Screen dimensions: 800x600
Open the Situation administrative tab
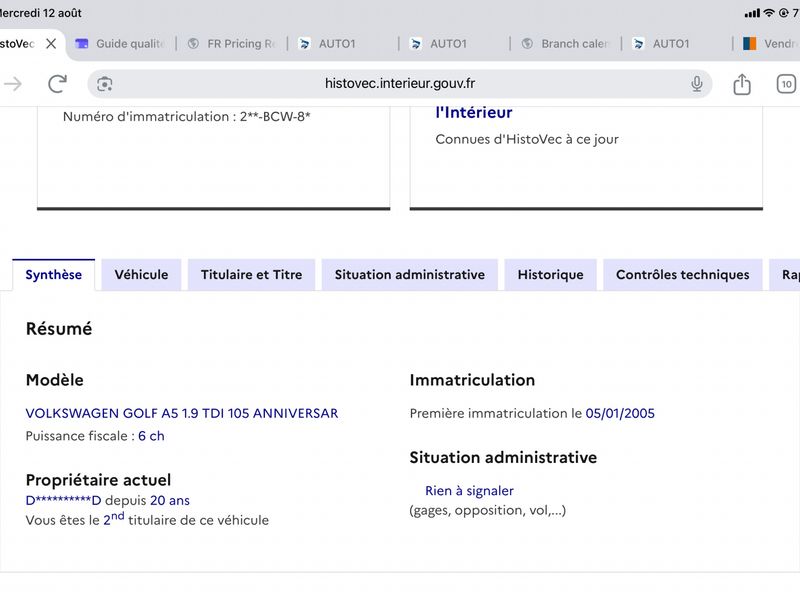pos(410,275)
